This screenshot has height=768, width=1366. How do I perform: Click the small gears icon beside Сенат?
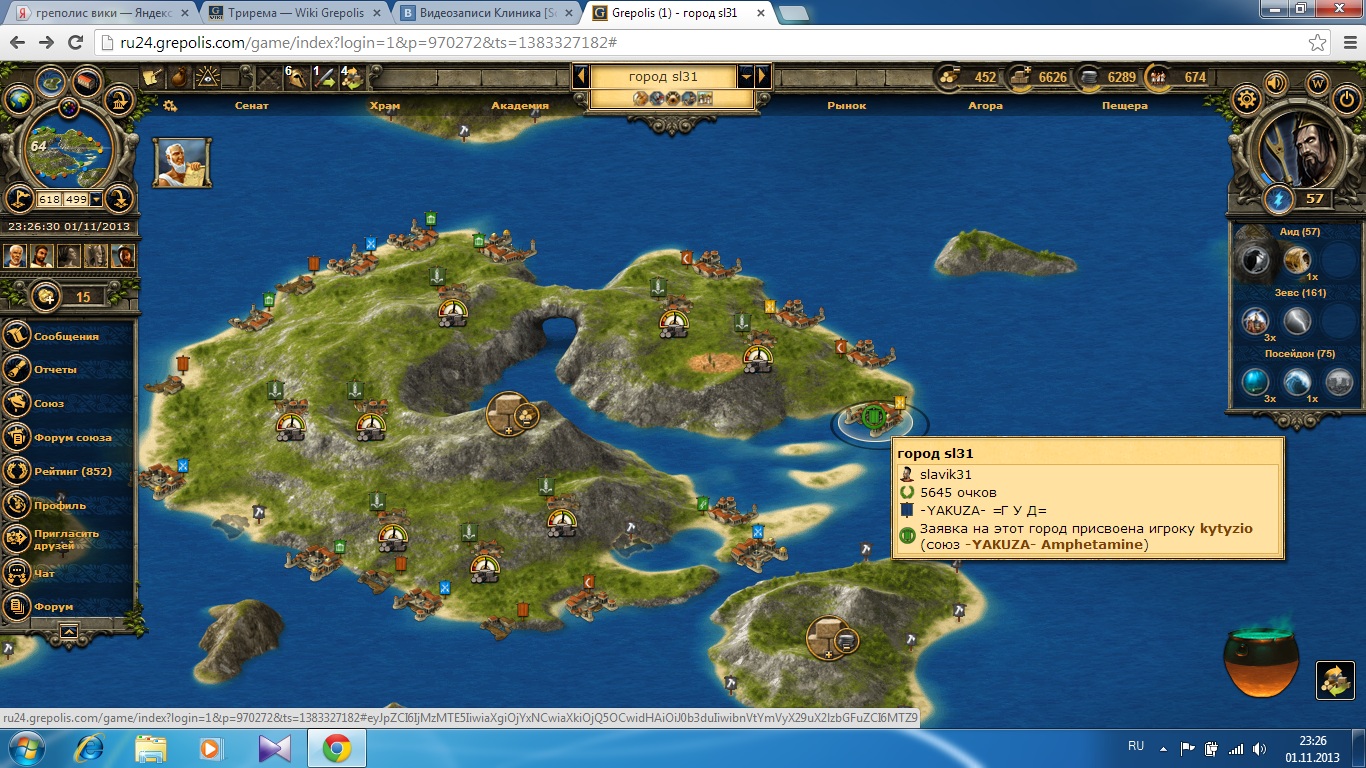pyautogui.click(x=170, y=105)
